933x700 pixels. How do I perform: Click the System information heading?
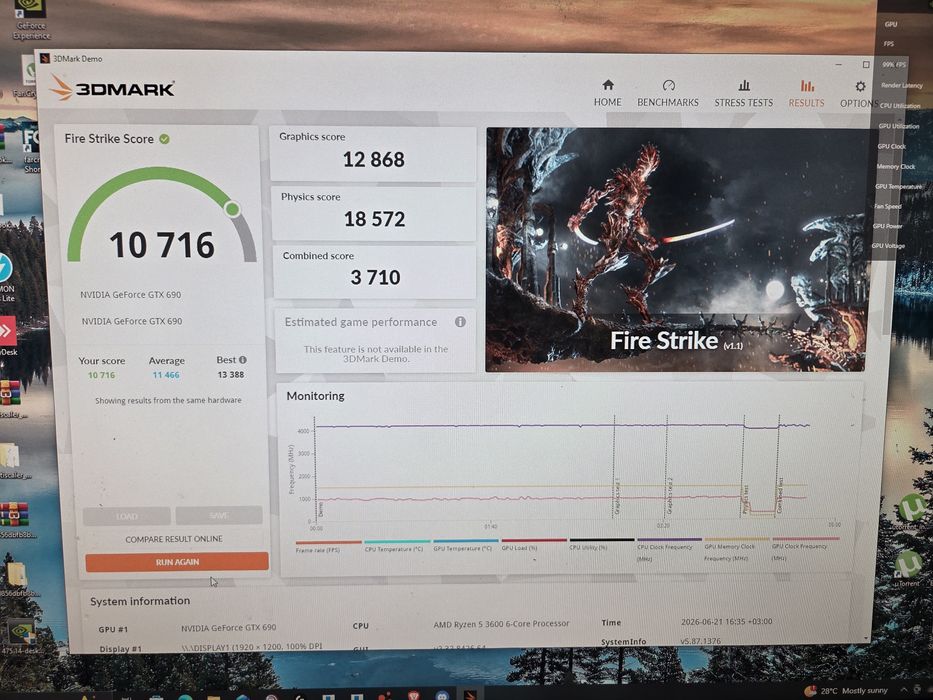click(140, 601)
